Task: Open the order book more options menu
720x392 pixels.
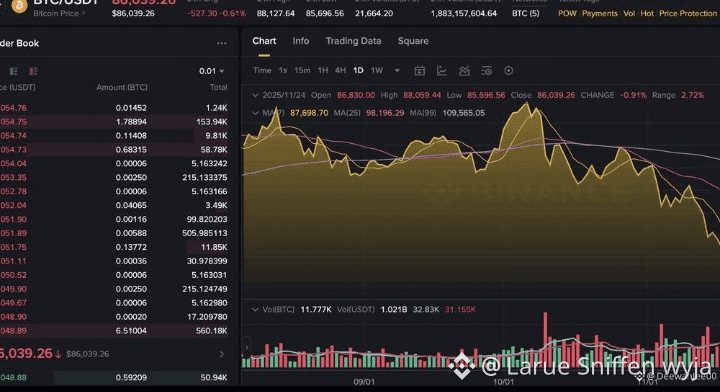Action: pos(222,43)
